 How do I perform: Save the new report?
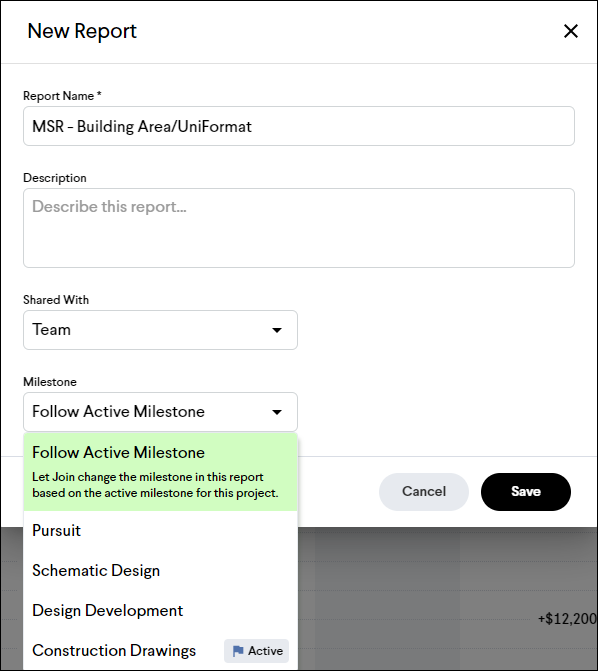click(x=526, y=492)
